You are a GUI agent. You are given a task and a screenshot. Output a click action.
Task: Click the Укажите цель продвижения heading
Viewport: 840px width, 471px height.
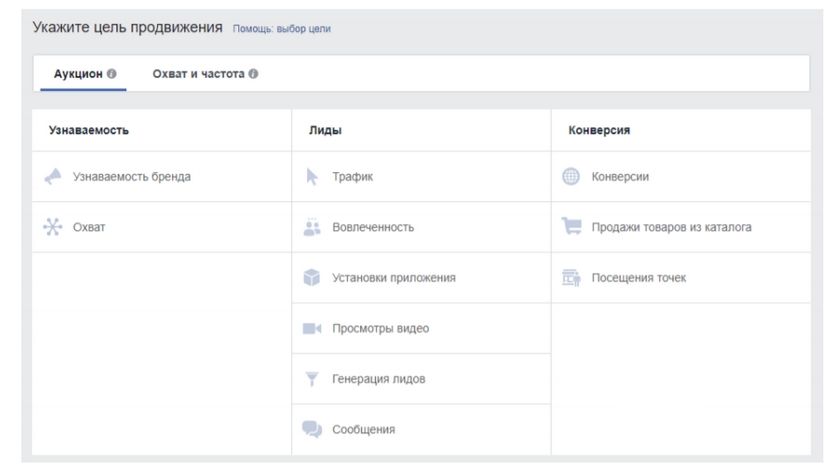[x=128, y=27]
